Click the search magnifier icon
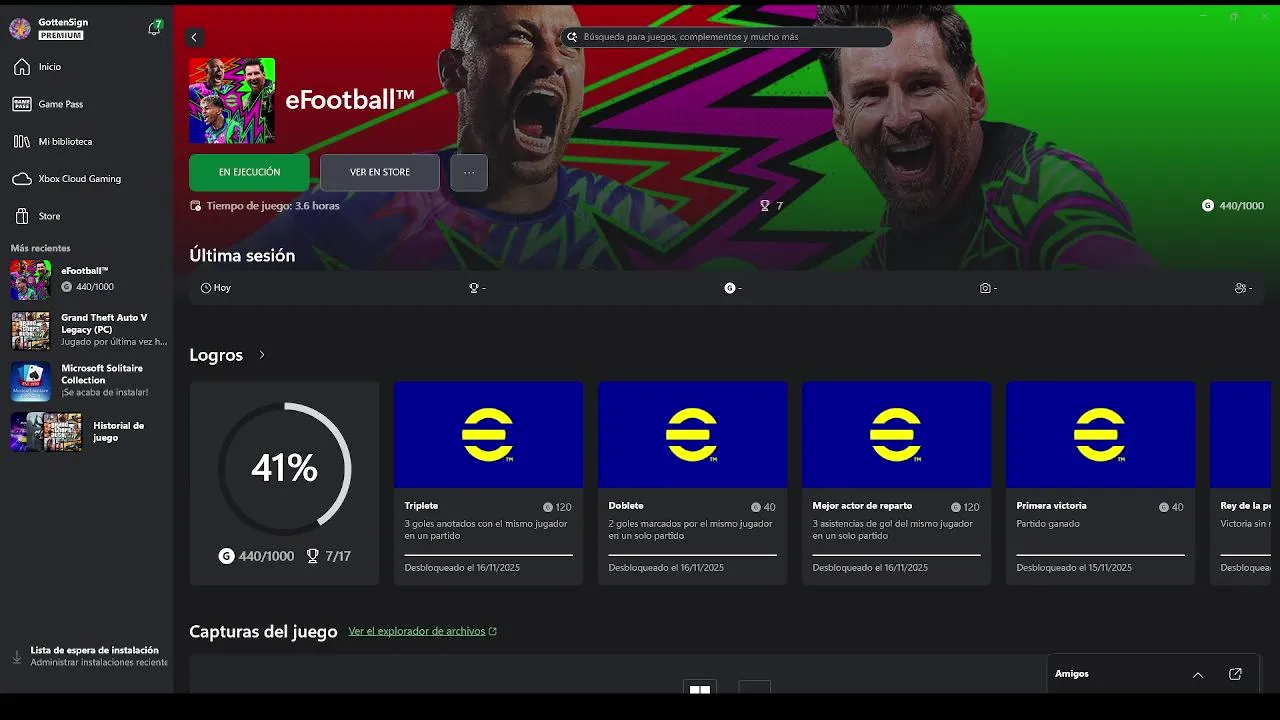Screen dimensions: 1280x720 point(572,37)
